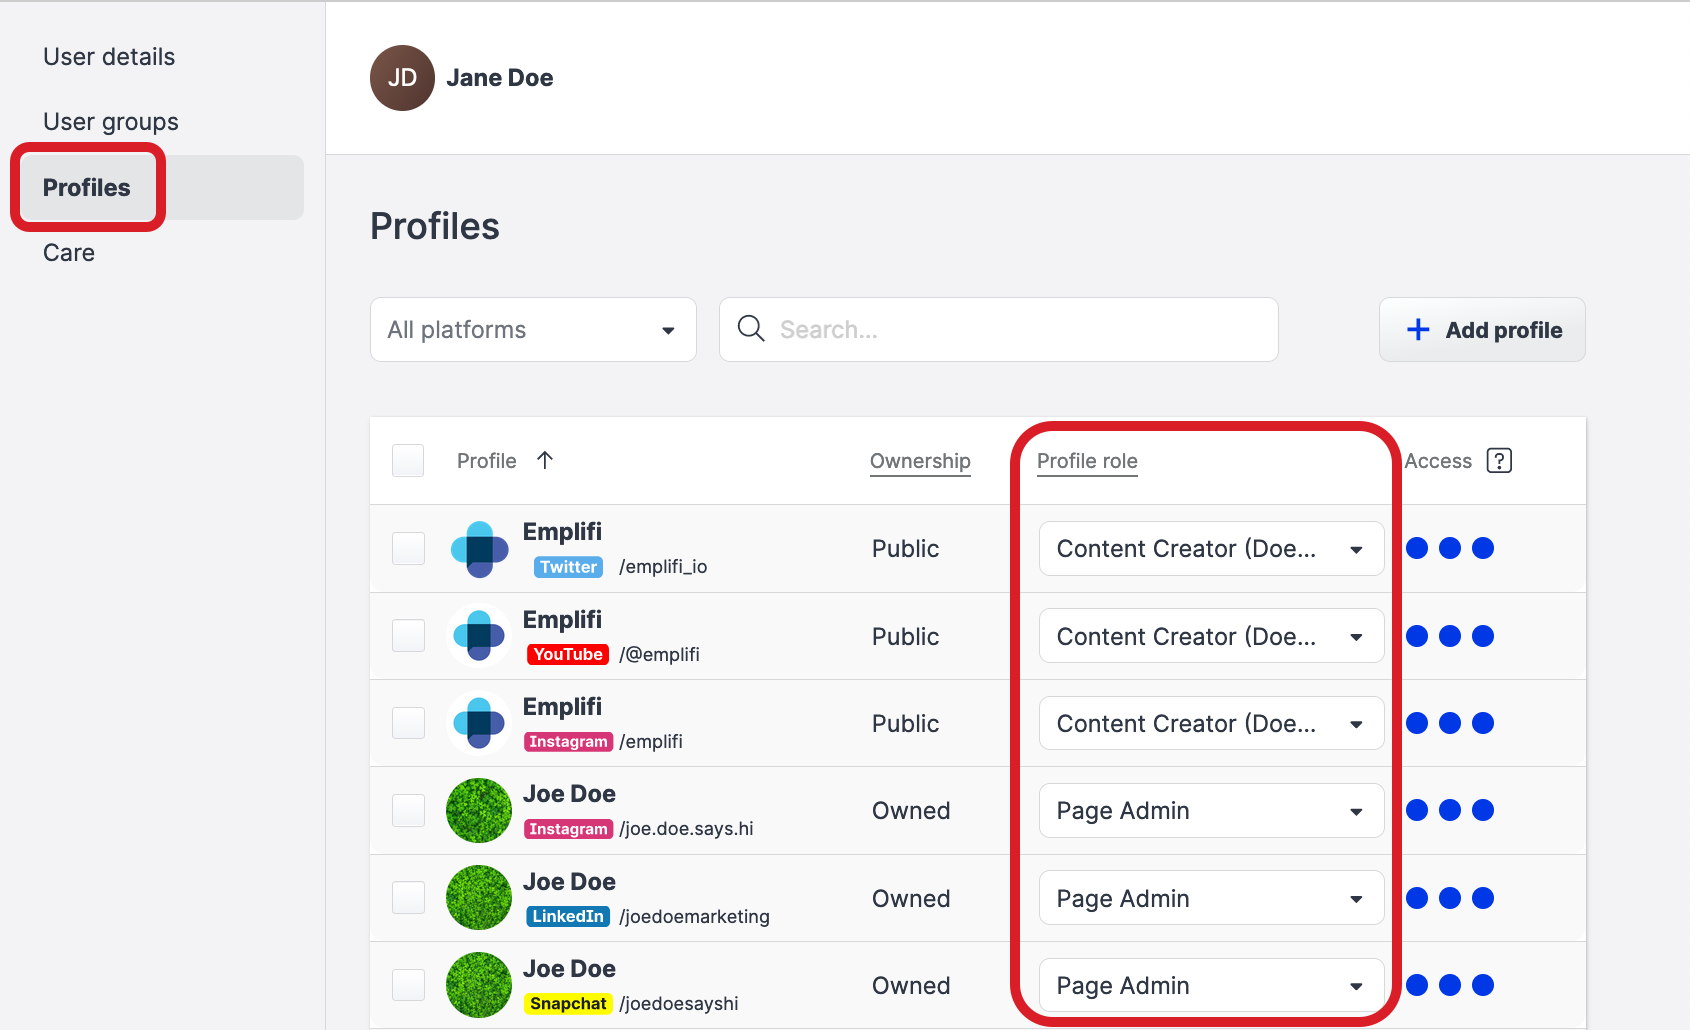This screenshot has height=1030, width=1690.
Task: Click the Emplifi clover-shaped profile avatar
Action: pyautogui.click(x=478, y=548)
